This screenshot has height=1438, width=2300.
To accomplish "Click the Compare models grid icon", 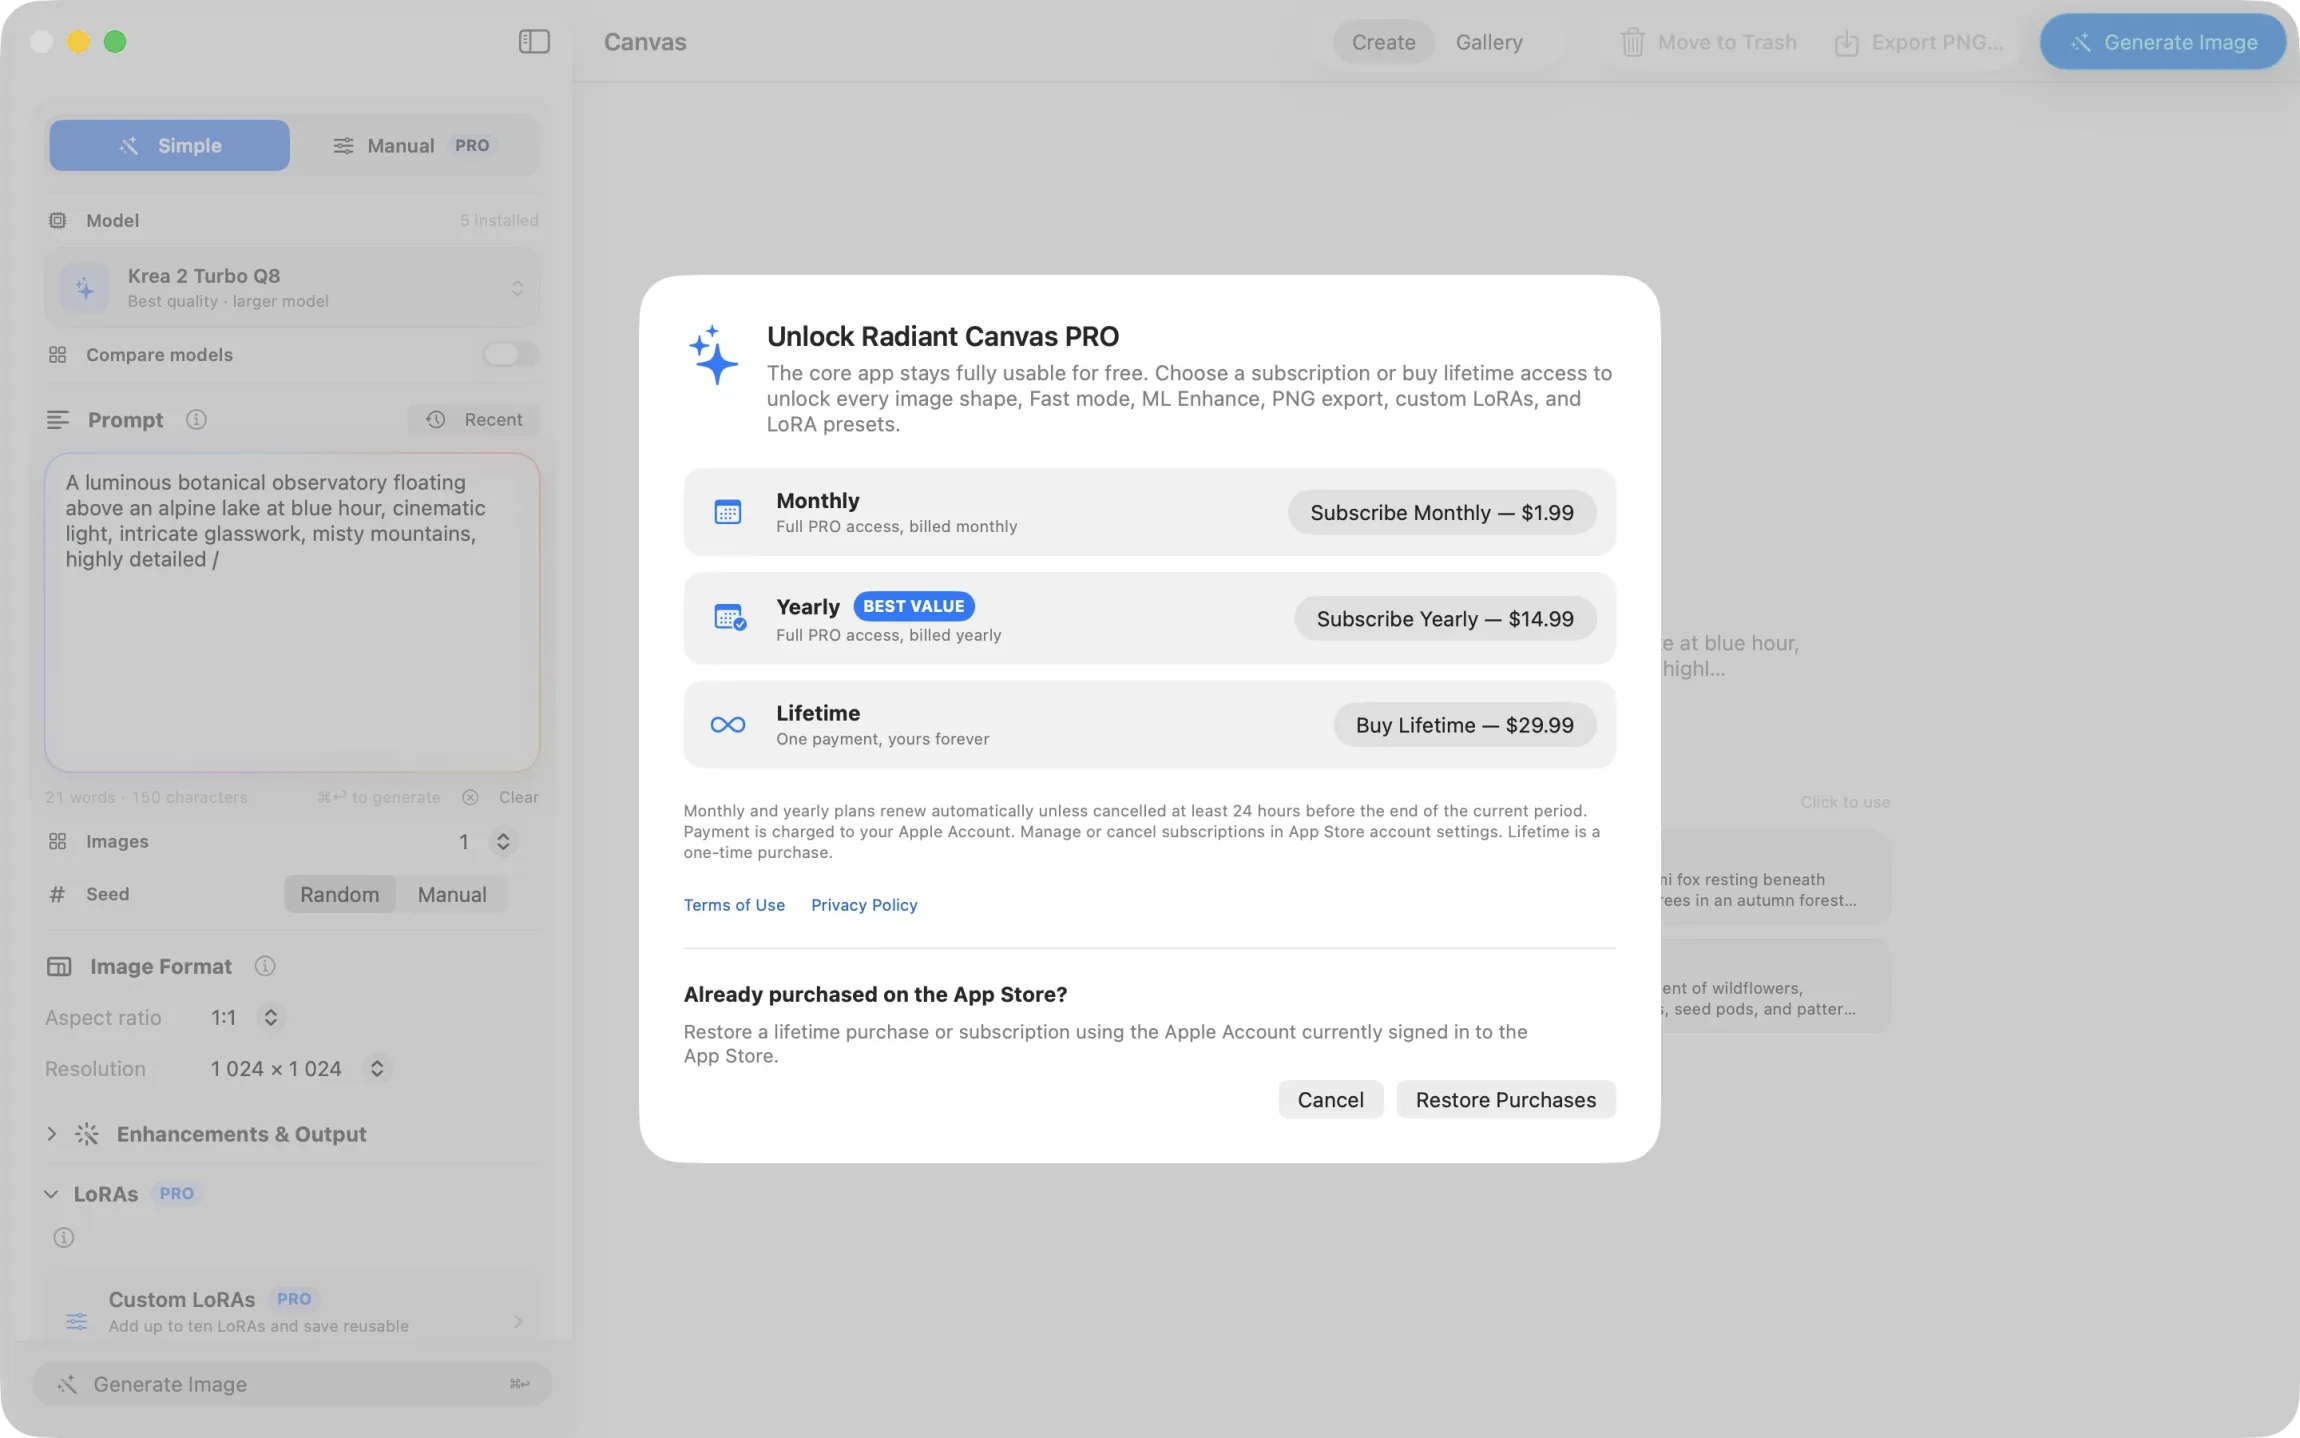I will (58, 355).
